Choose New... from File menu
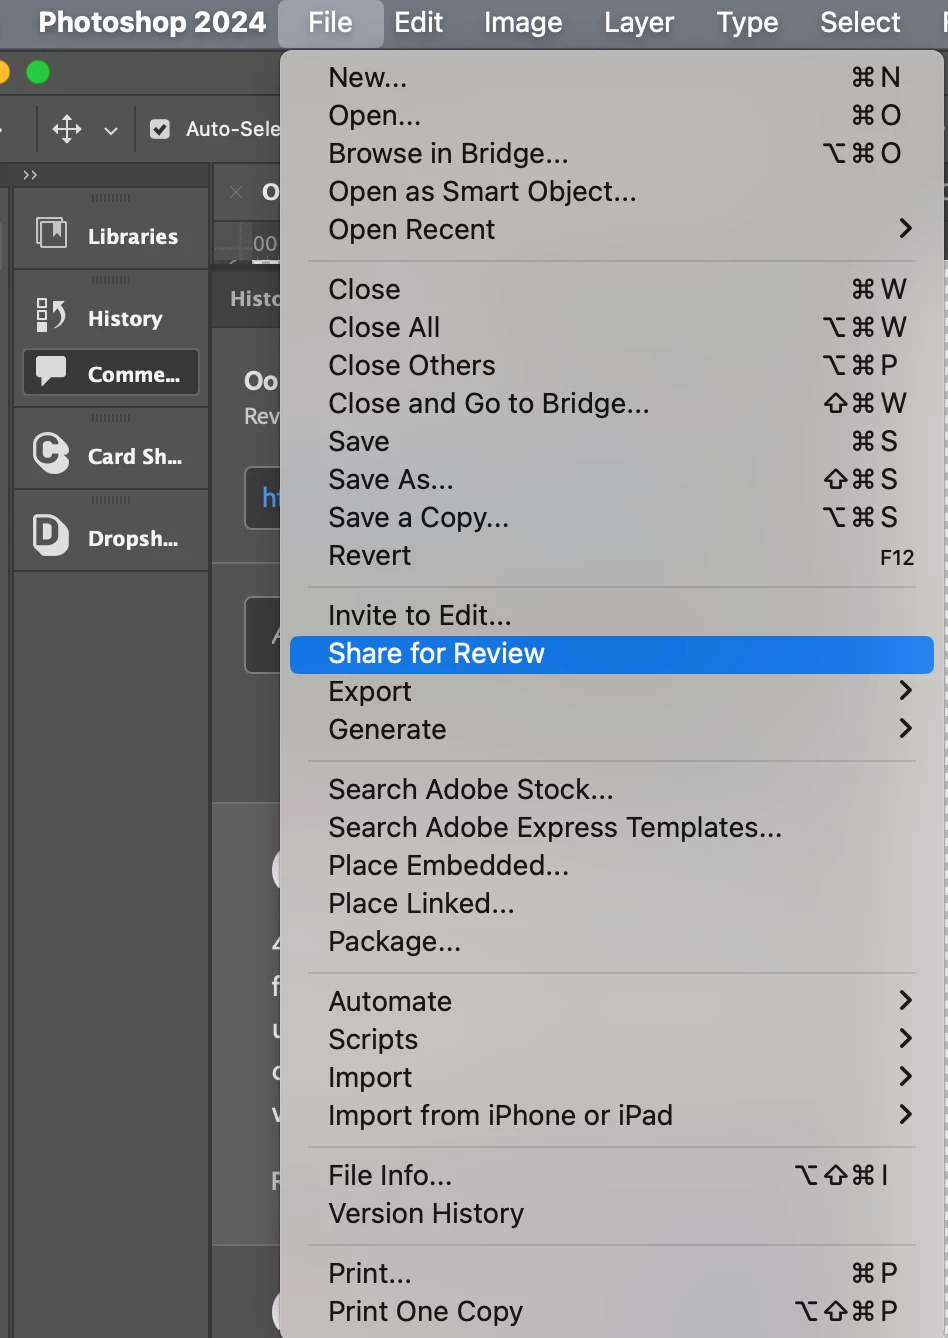 point(611,77)
